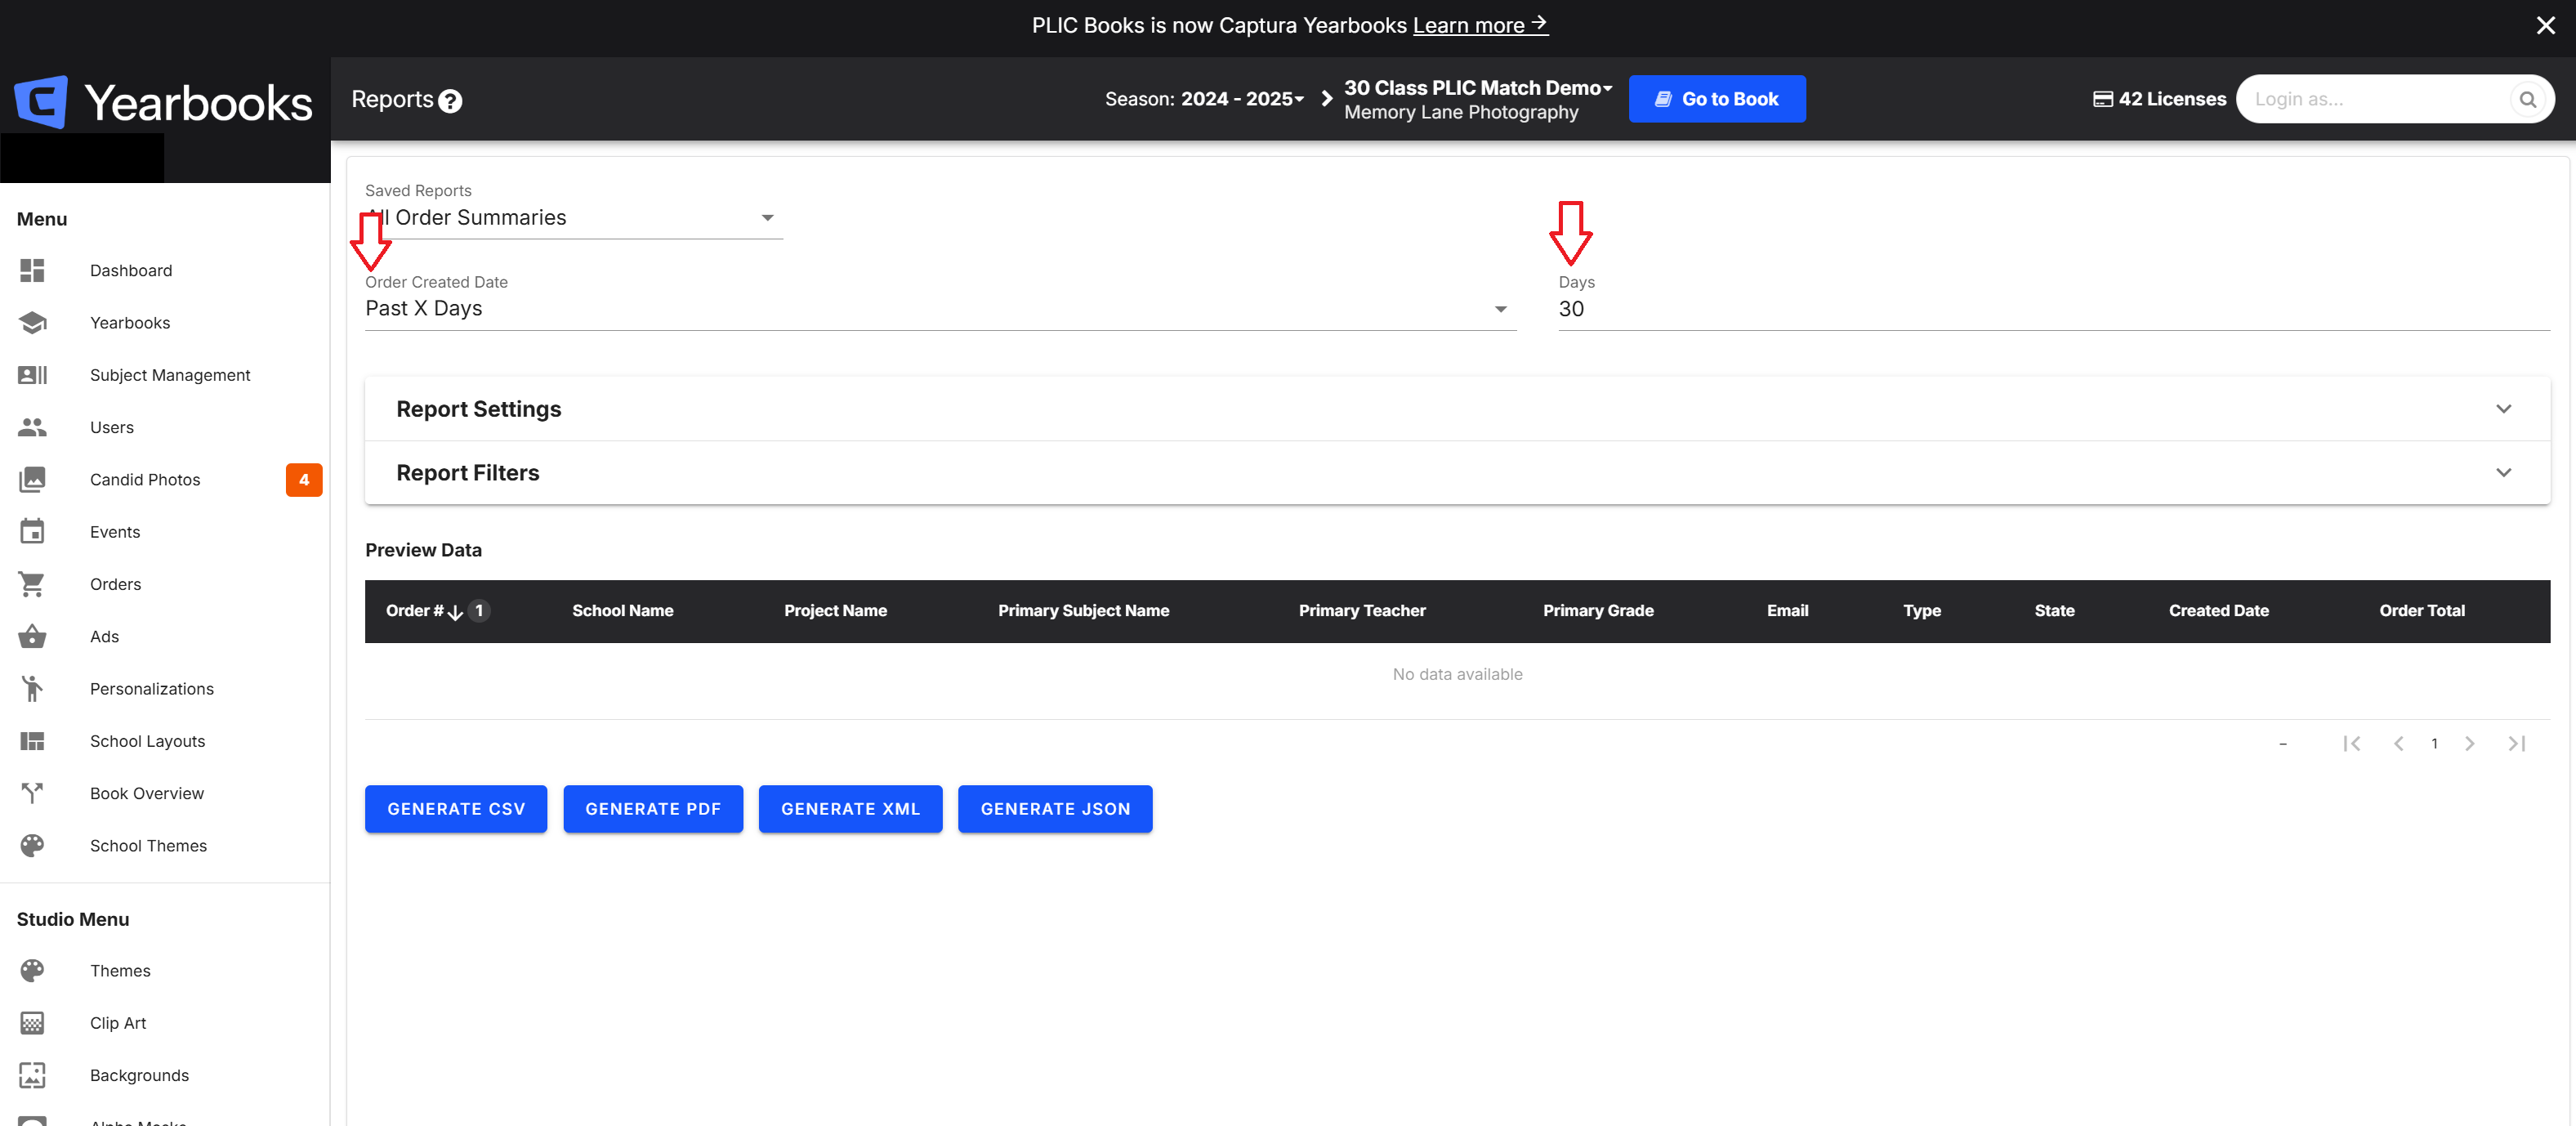Screen dimensions: 2576x1126
Task: Click the Backgrounds image icon
Action: click(32, 1075)
